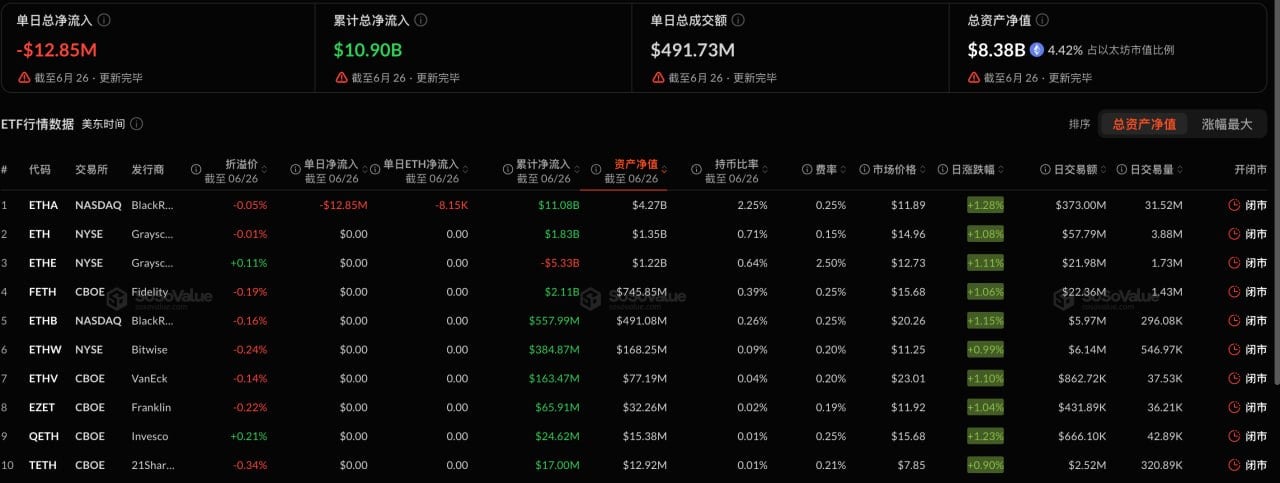Screen dimensions: 1280x483
Task: Sort by 日交易量 using its sort arrows
Action: tap(1182, 170)
